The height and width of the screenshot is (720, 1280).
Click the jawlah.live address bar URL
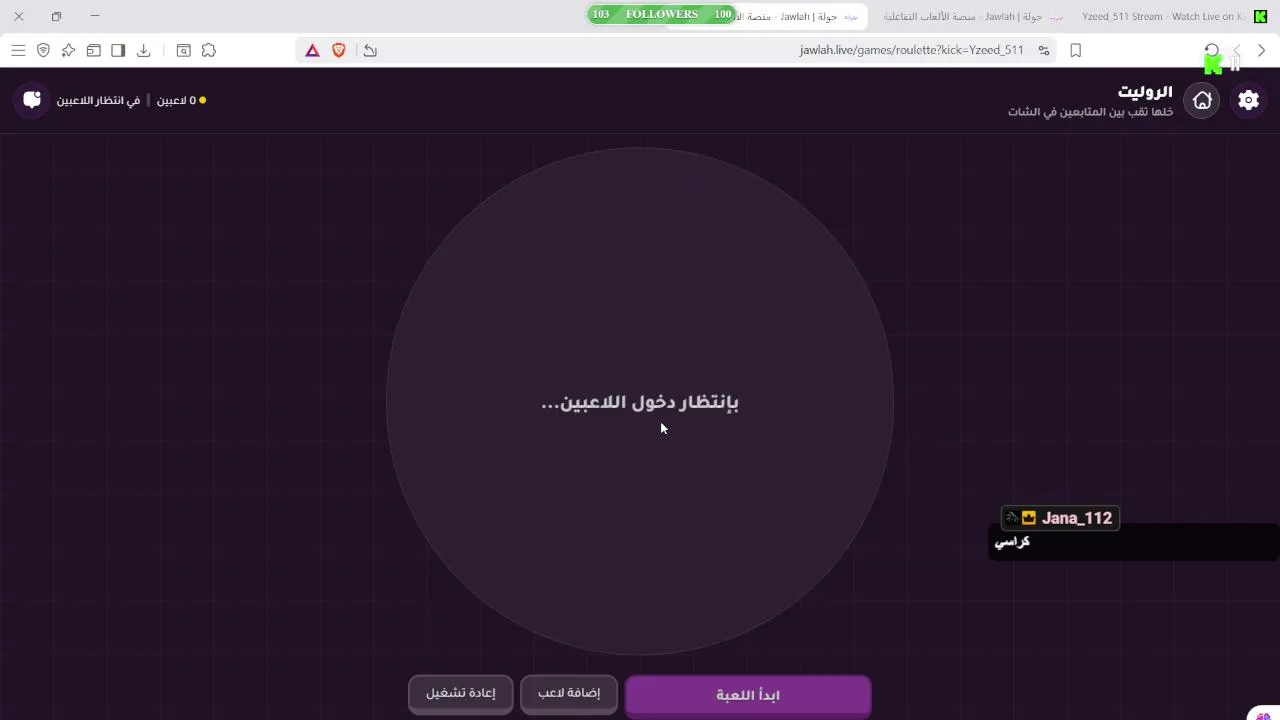point(911,50)
